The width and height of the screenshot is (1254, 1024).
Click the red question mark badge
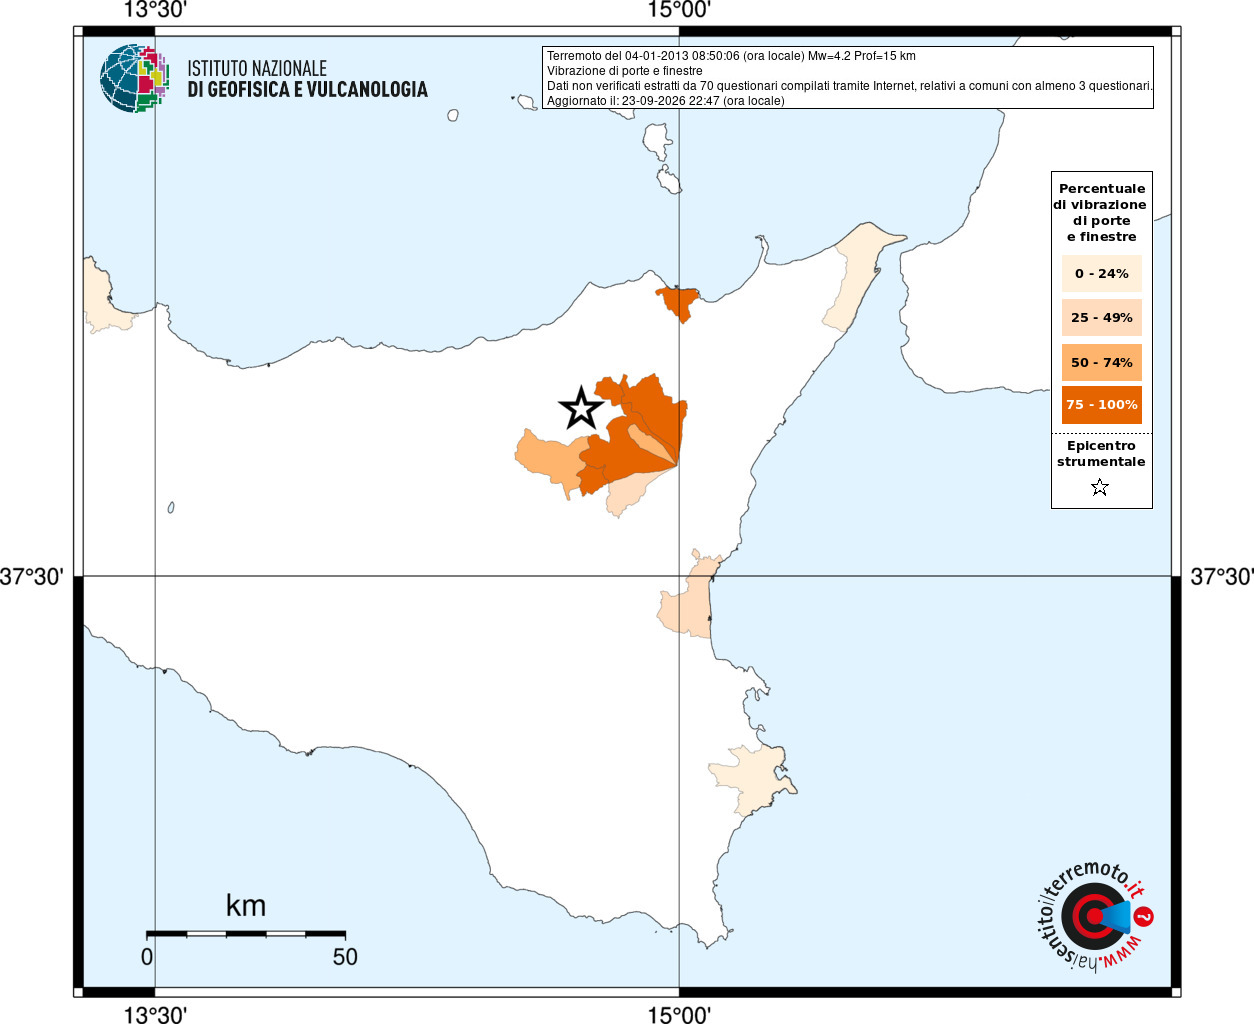coord(1144,916)
